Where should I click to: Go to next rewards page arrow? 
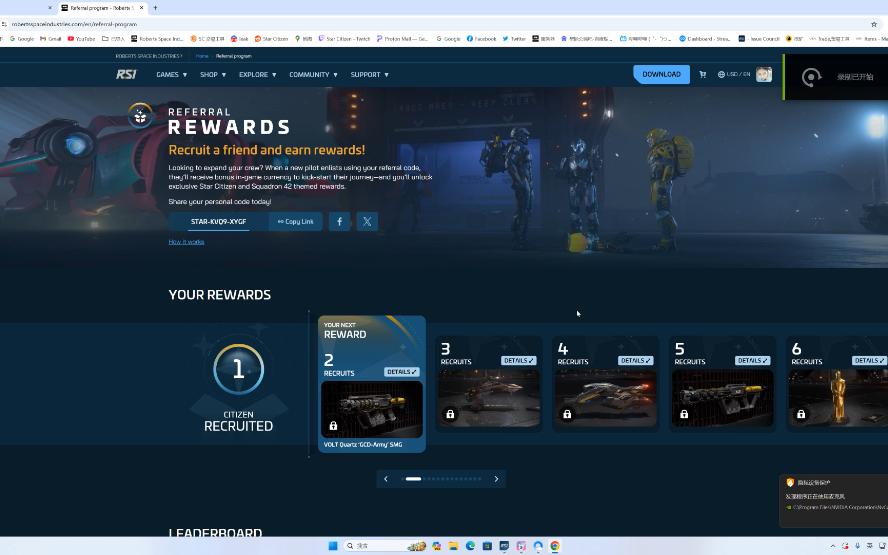pos(497,479)
